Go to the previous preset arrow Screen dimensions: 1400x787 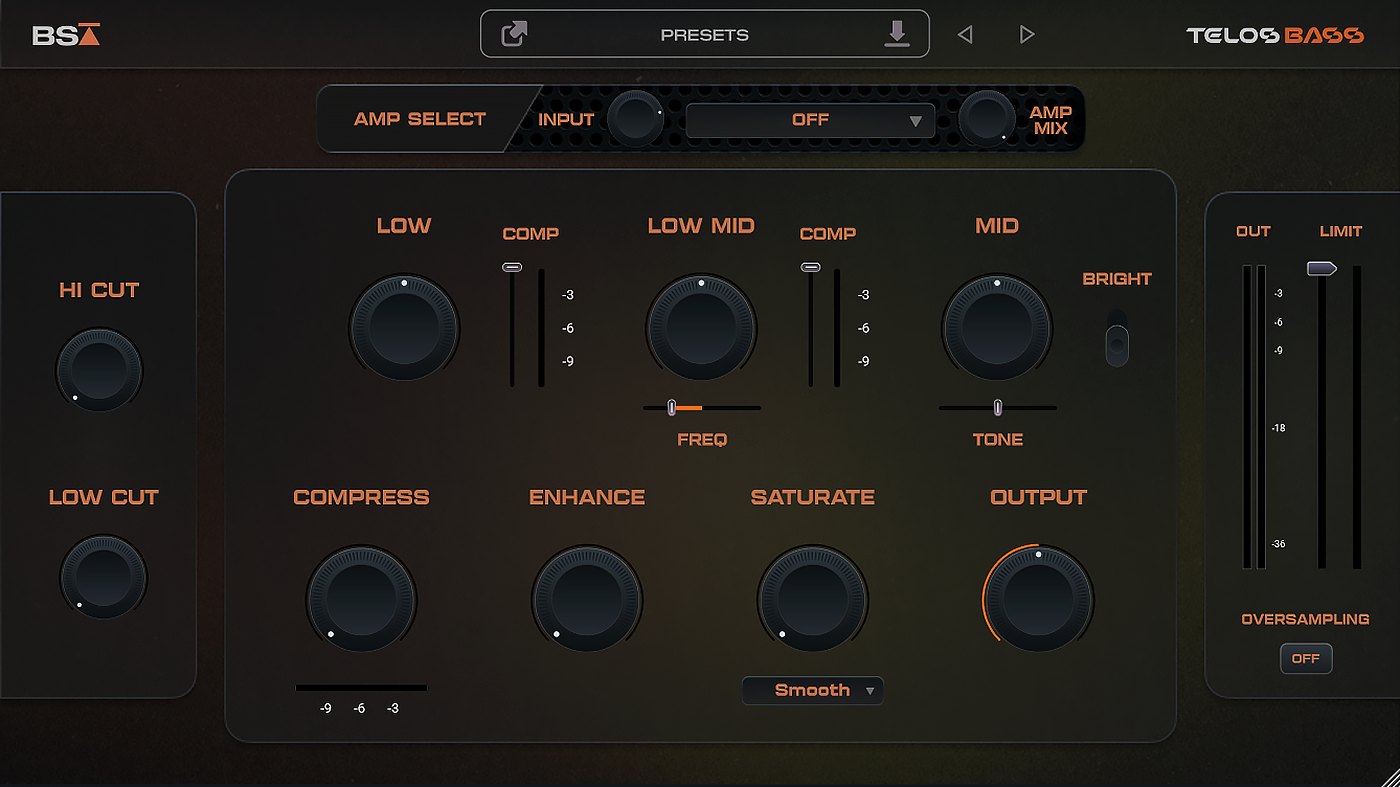[965, 35]
